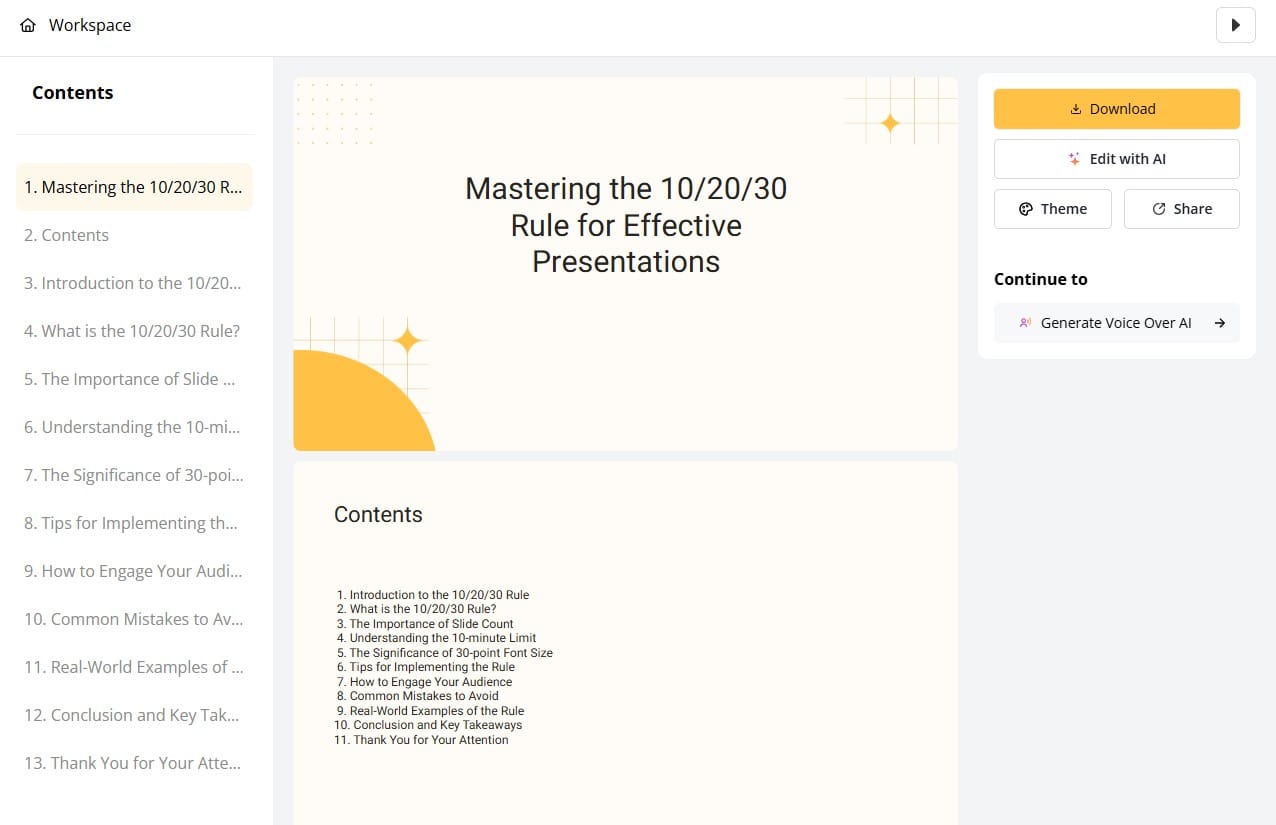Open slide 9 How to Engage Your Audience

134,571
